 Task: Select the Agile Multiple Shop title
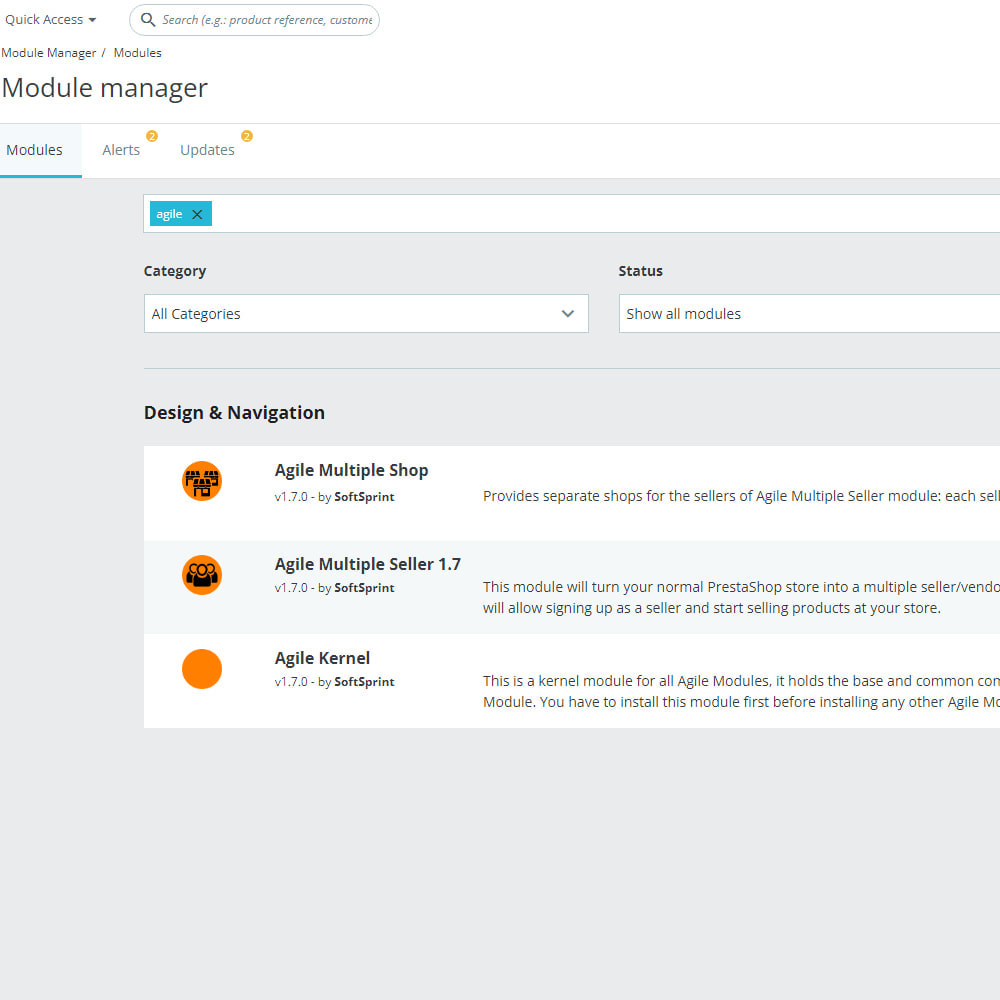[x=351, y=470]
